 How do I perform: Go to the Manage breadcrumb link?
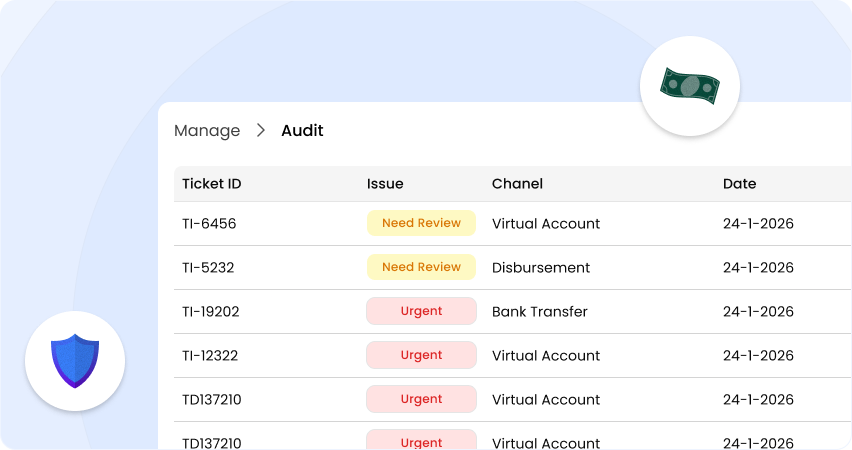(x=207, y=131)
